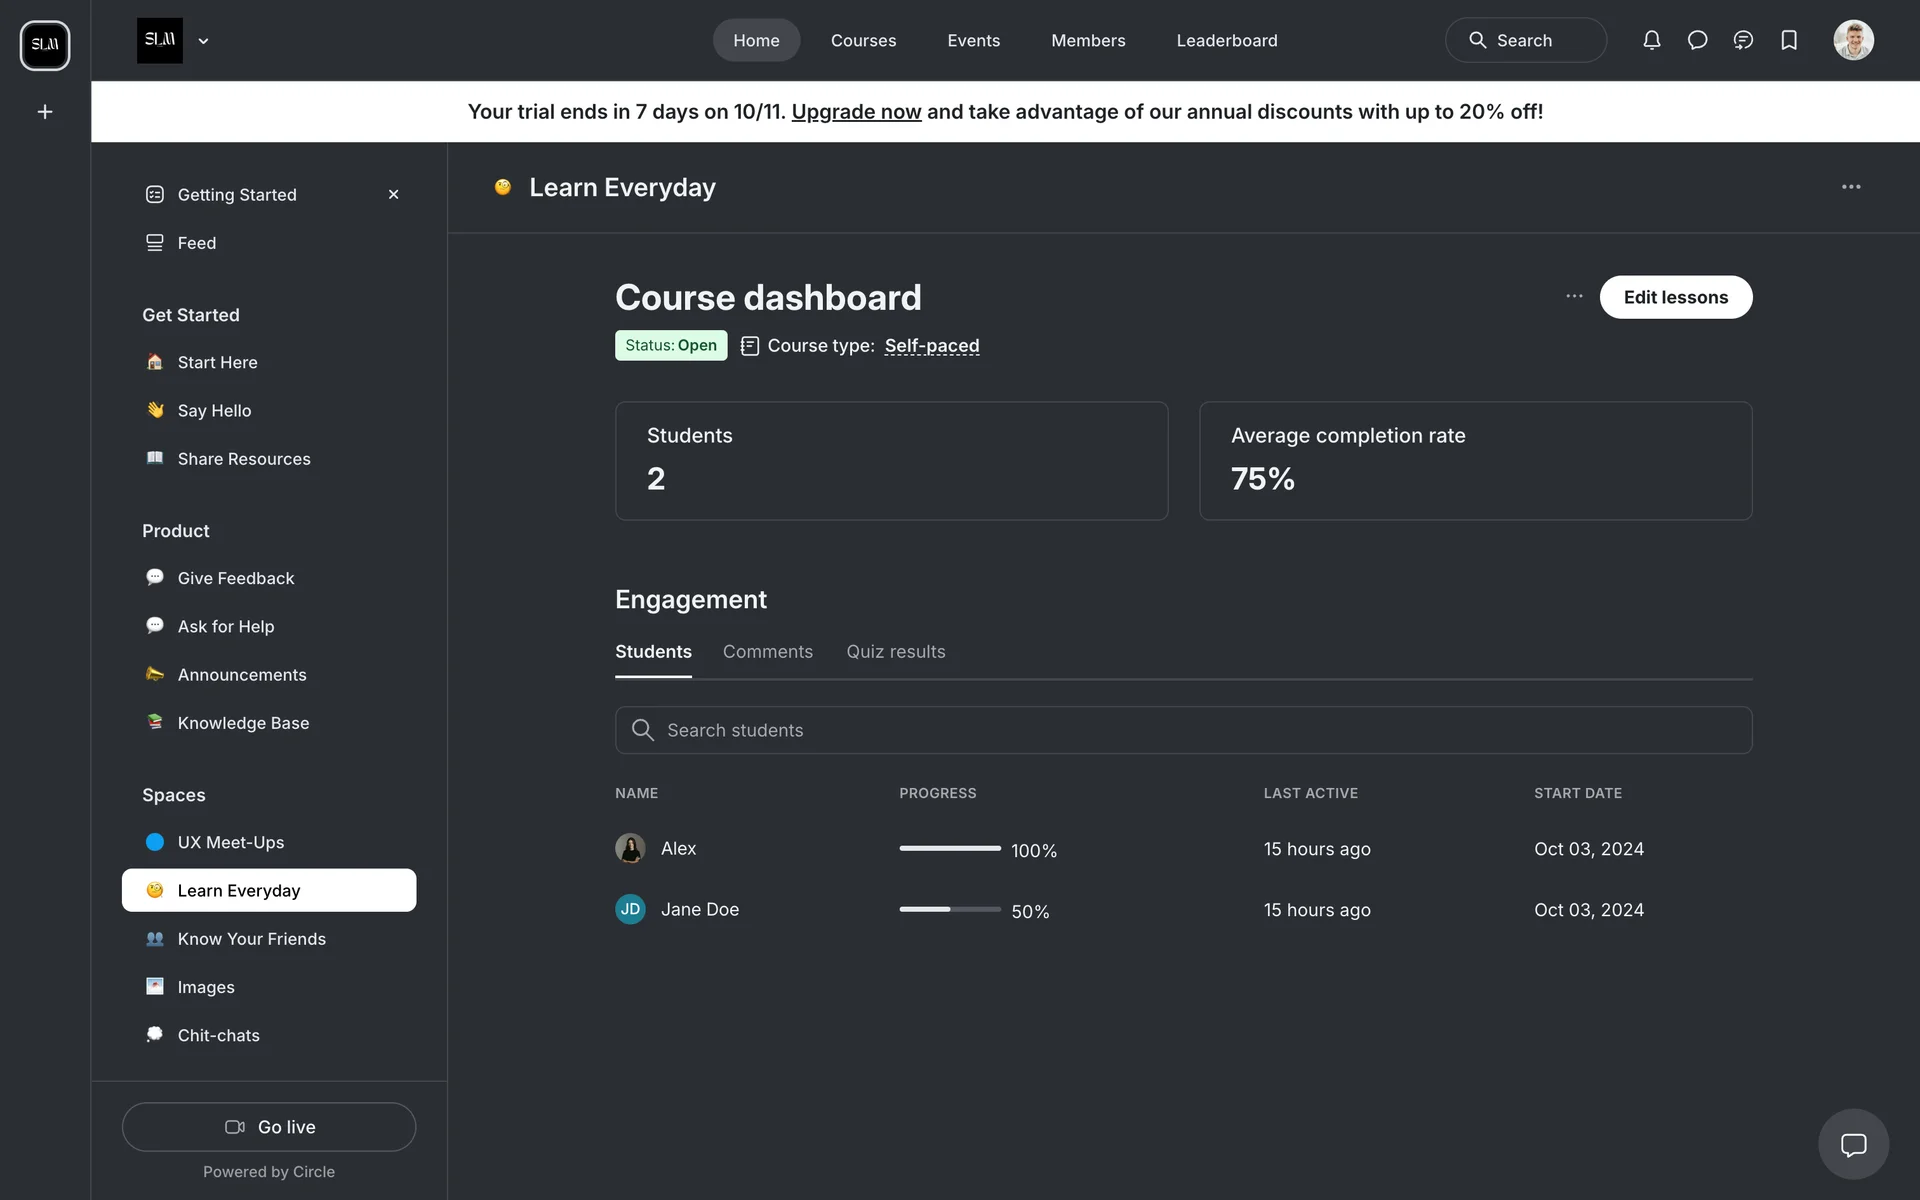Click the Edit lessons button
This screenshot has width=1920, height=1200.
coord(1675,297)
